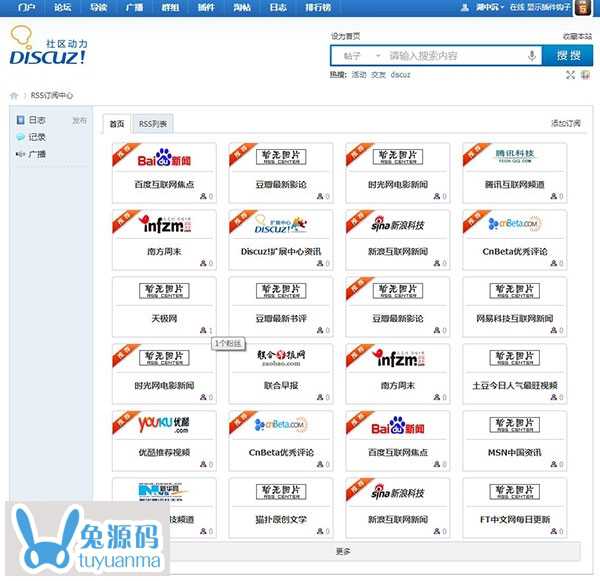
Task: Click the 设为首页 link
Action: pyautogui.click(x=345, y=36)
